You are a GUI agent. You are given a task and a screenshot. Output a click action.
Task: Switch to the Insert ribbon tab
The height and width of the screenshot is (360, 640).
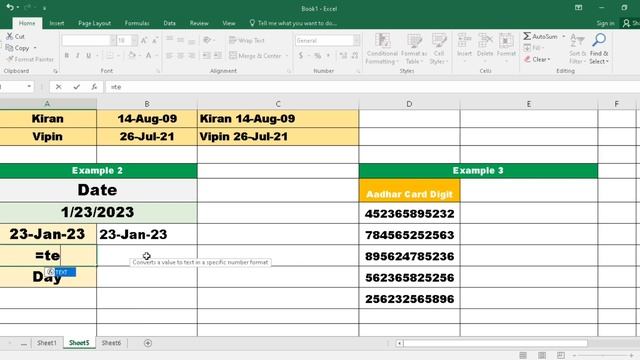point(56,23)
